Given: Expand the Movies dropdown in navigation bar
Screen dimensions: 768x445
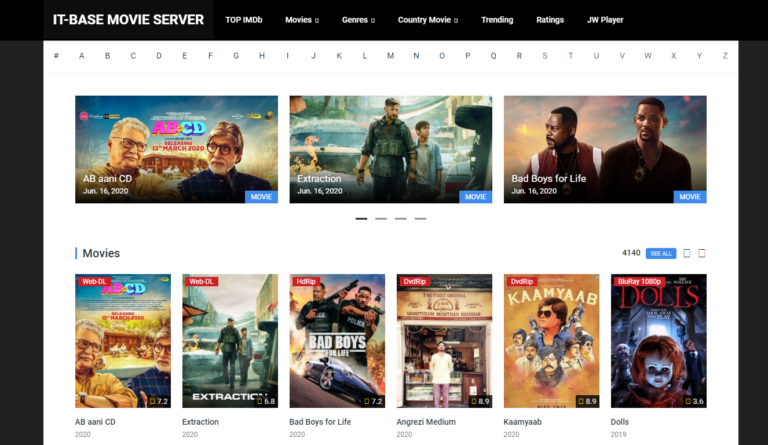Looking at the screenshot, I should [302, 20].
